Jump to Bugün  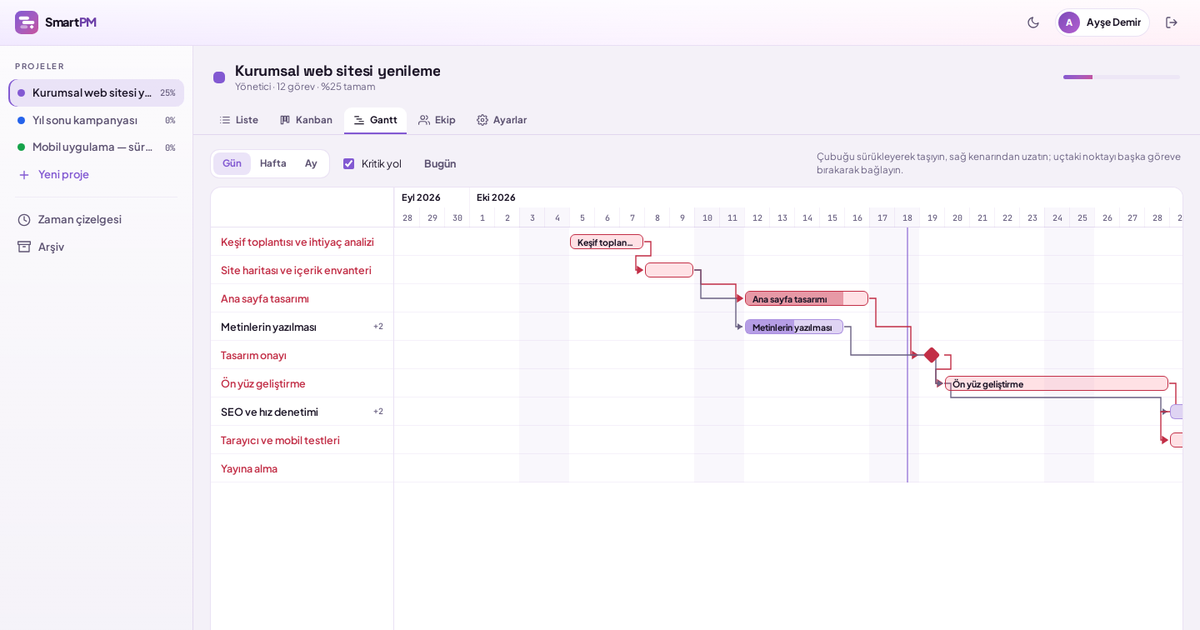click(x=440, y=163)
